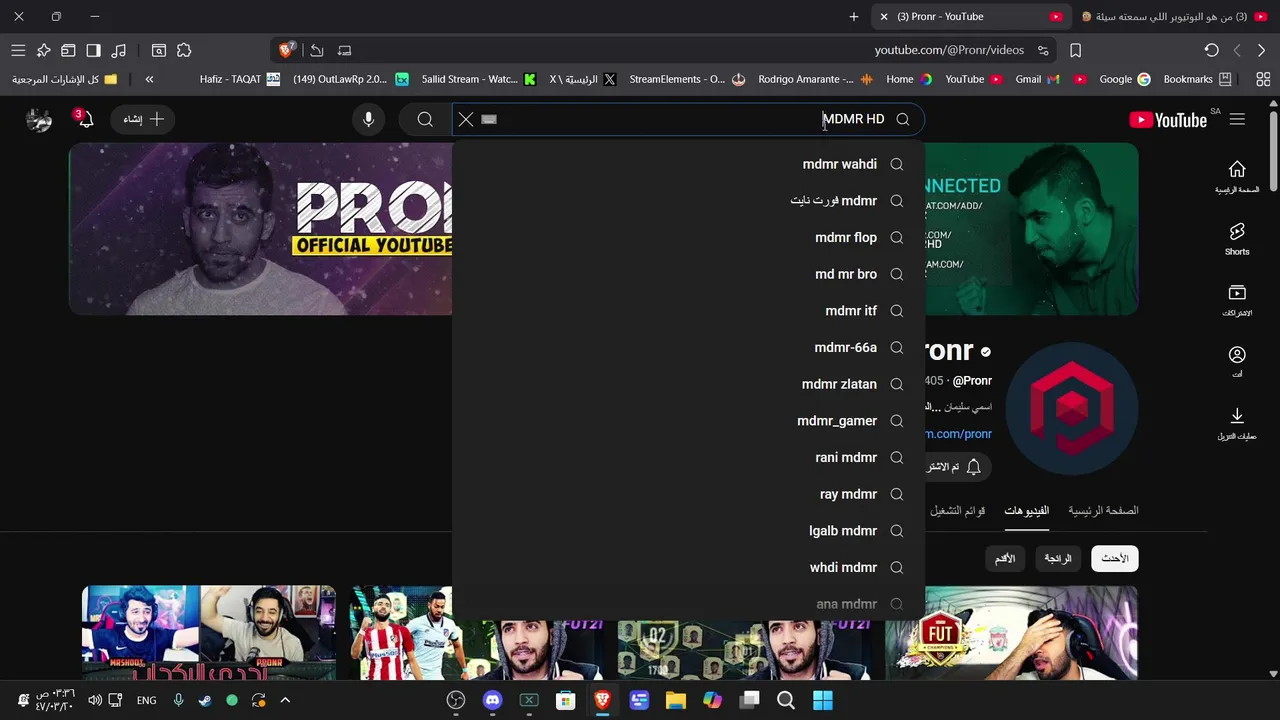Open the Hafiz - TAQAT bookmark

pyautogui.click(x=239, y=79)
